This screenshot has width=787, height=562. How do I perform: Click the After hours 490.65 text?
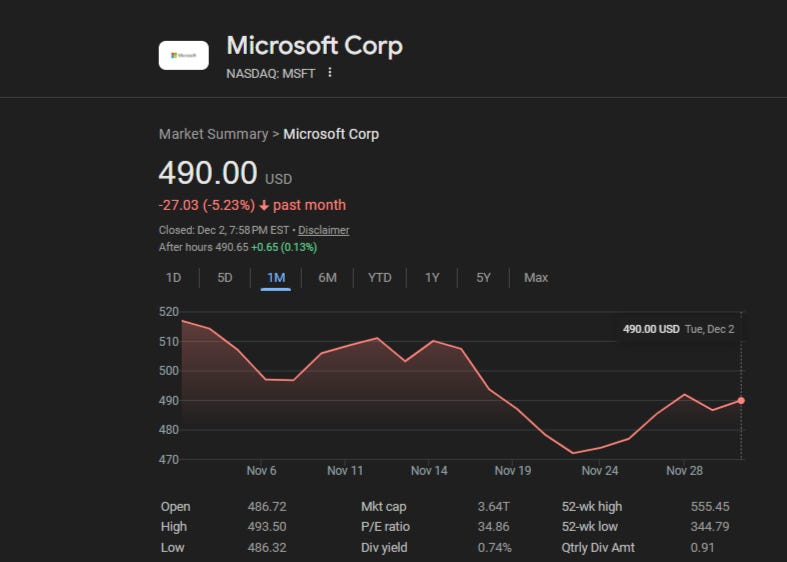click(203, 247)
